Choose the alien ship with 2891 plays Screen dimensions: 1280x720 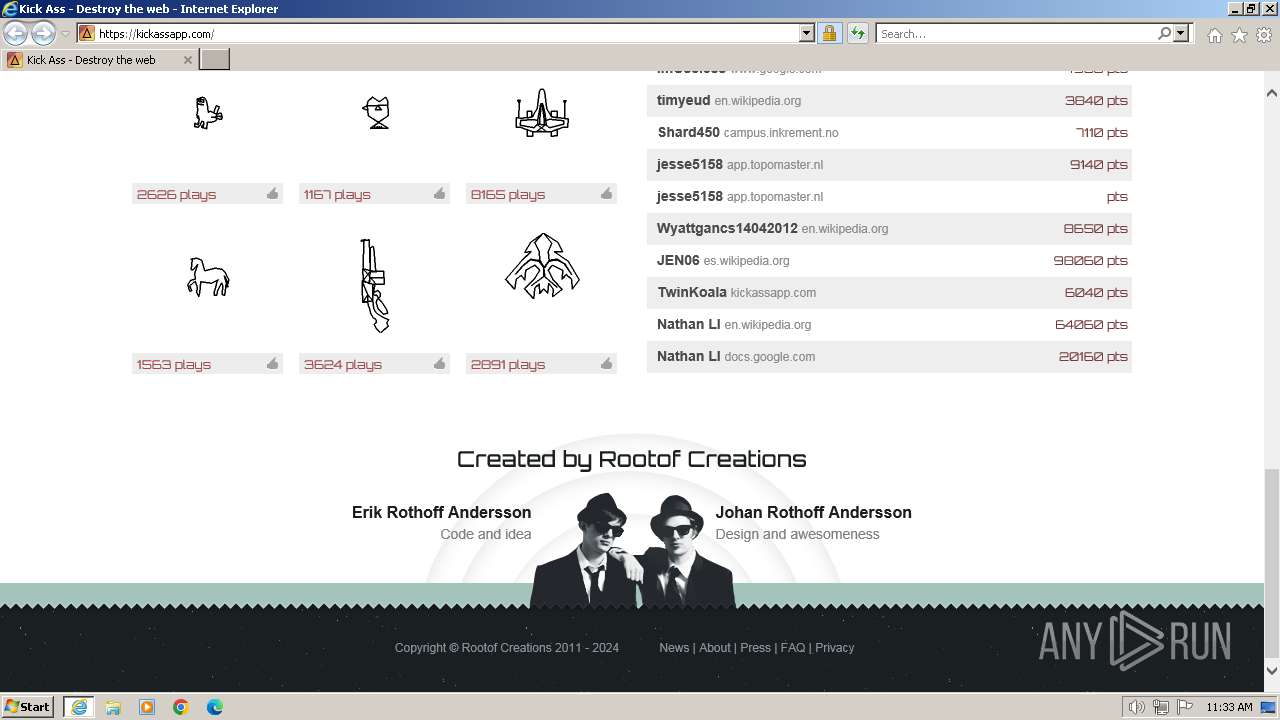[x=542, y=266]
